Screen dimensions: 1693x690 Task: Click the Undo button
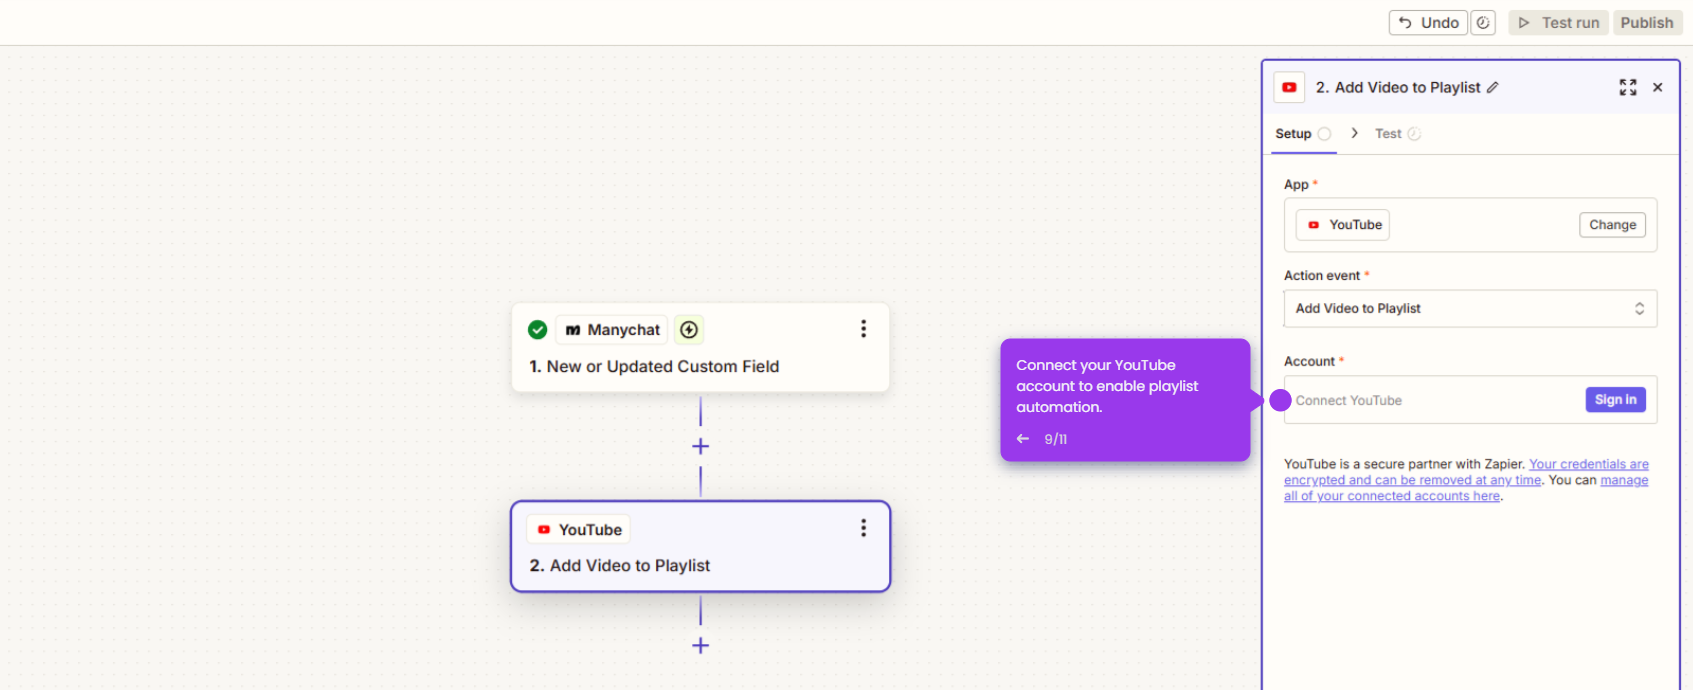coord(1428,23)
